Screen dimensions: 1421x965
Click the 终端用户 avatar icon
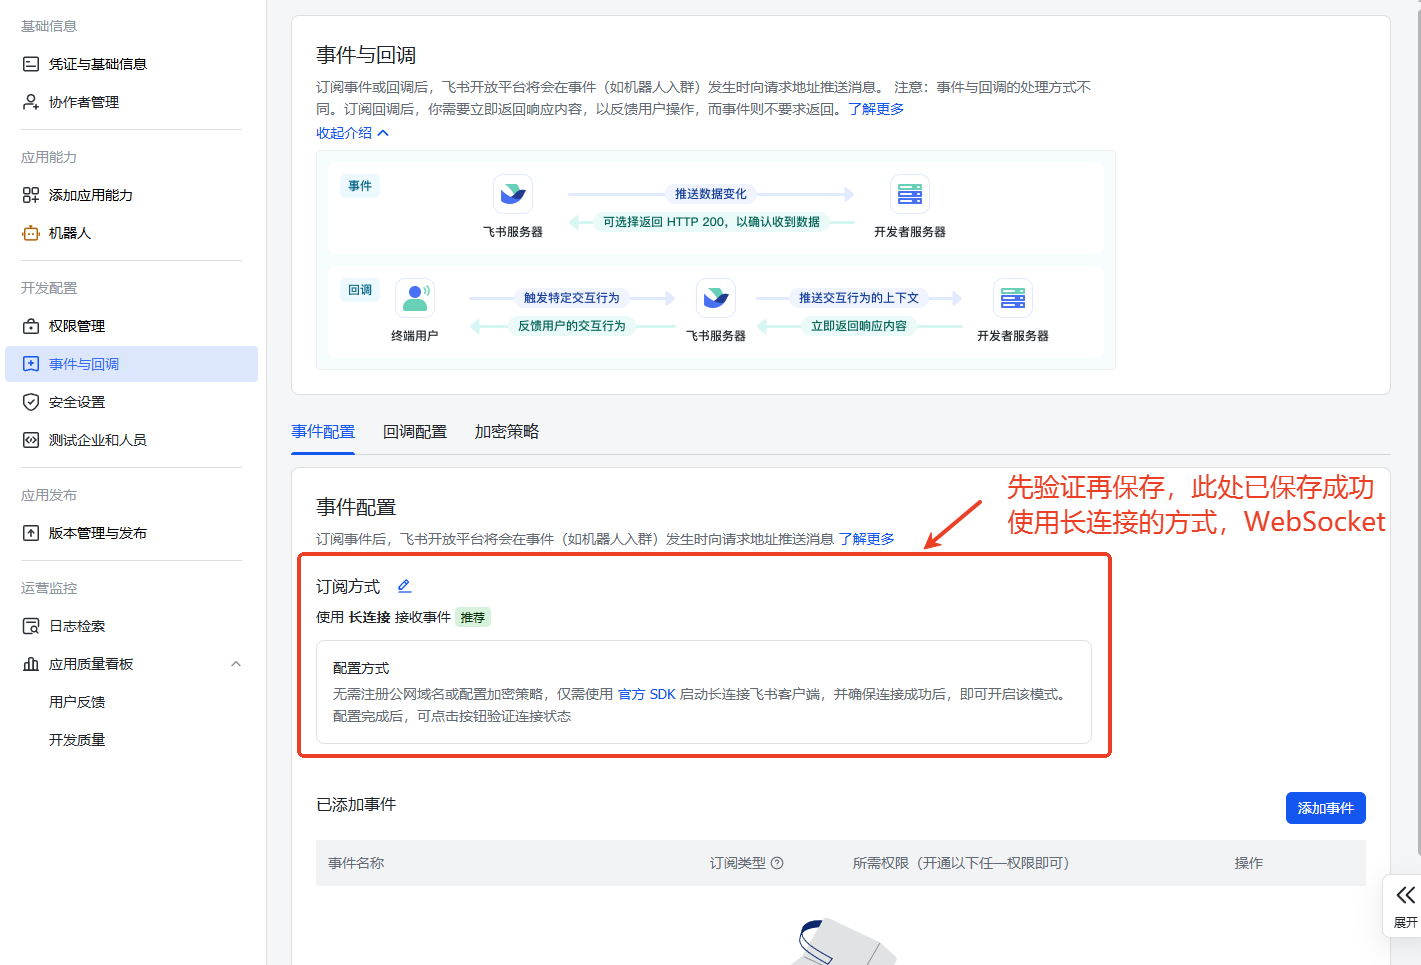click(415, 298)
